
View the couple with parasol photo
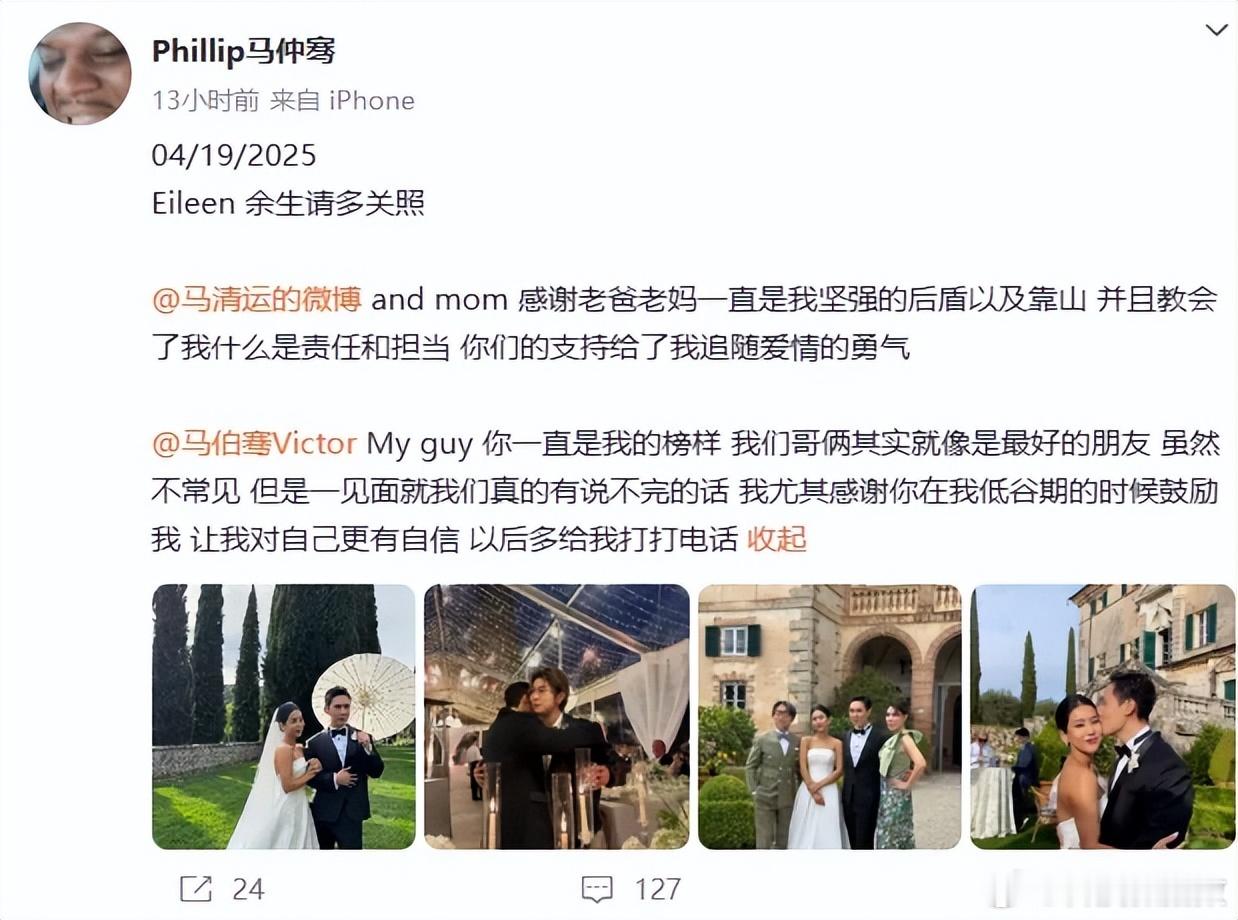(x=283, y=717)
